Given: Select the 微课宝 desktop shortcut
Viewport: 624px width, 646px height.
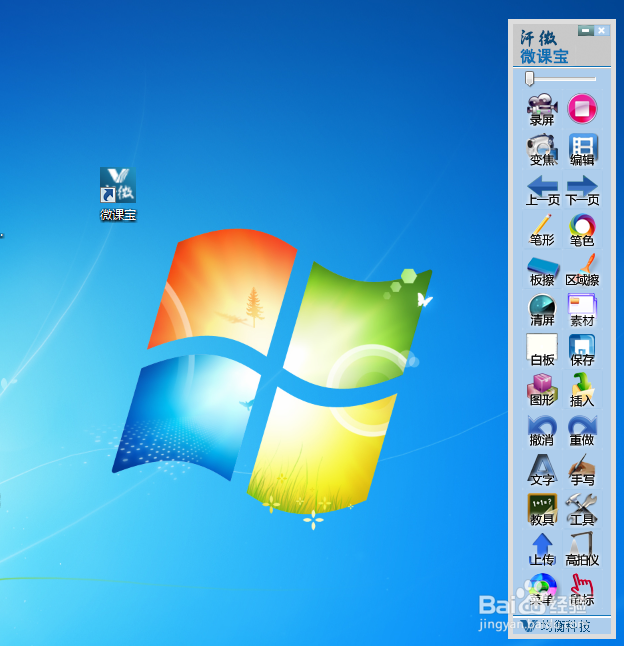Looking at the screenshot, I should [118, 194].
